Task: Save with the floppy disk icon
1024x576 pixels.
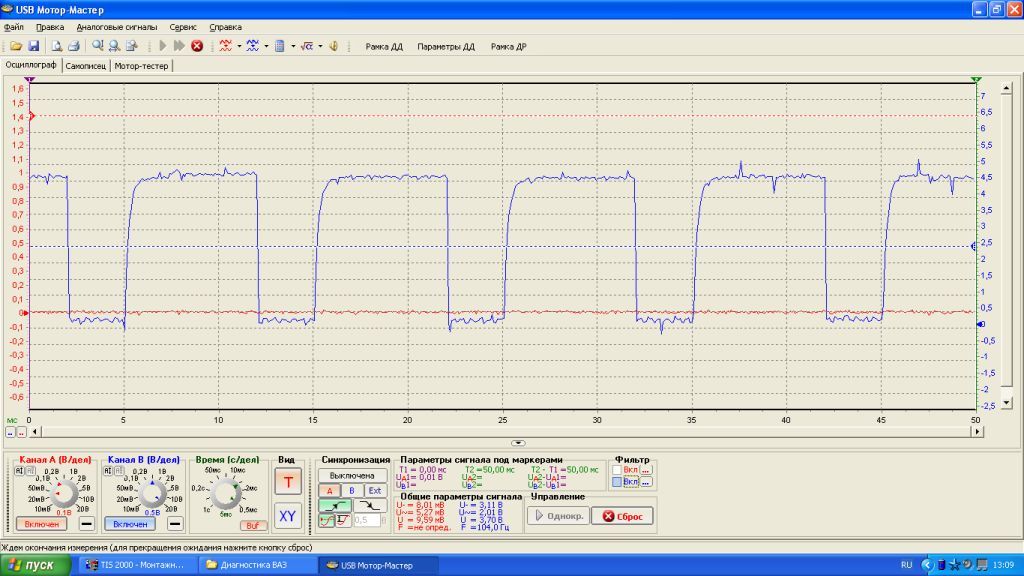Action: coord(33,46)
